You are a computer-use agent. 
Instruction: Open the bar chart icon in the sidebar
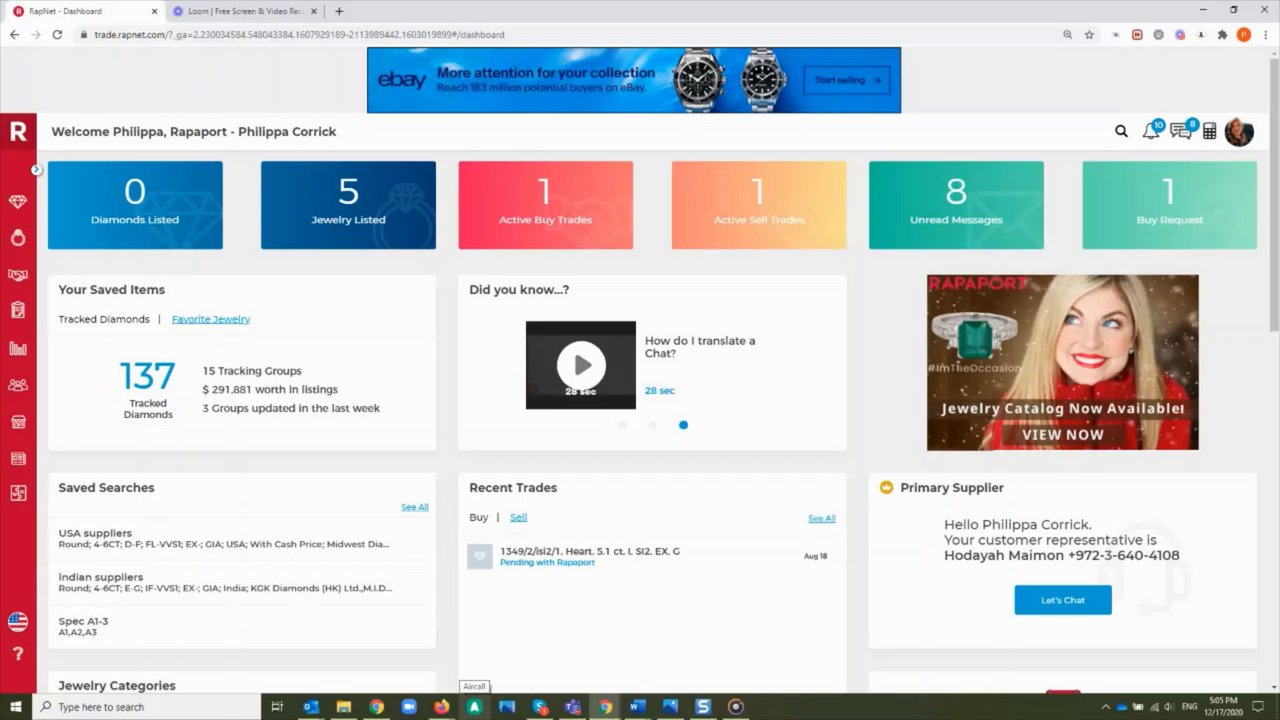point(18,348)
